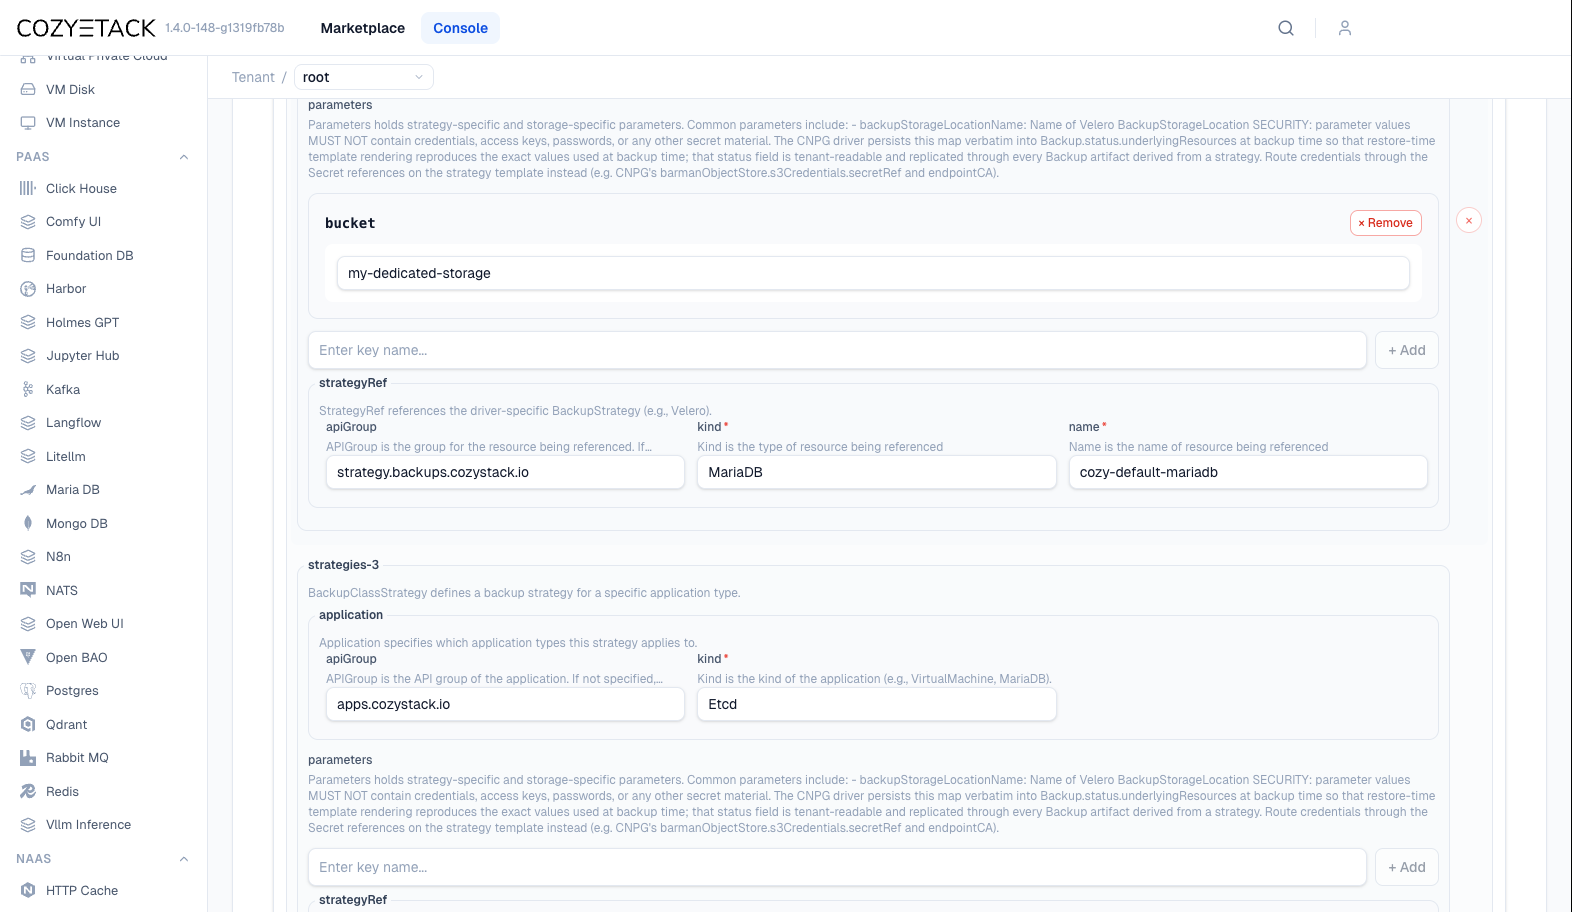Edit apiGroup field strategy.backups.cozystack.io
This screenshot has height=912, width=1572.
[x=505, y=472]
